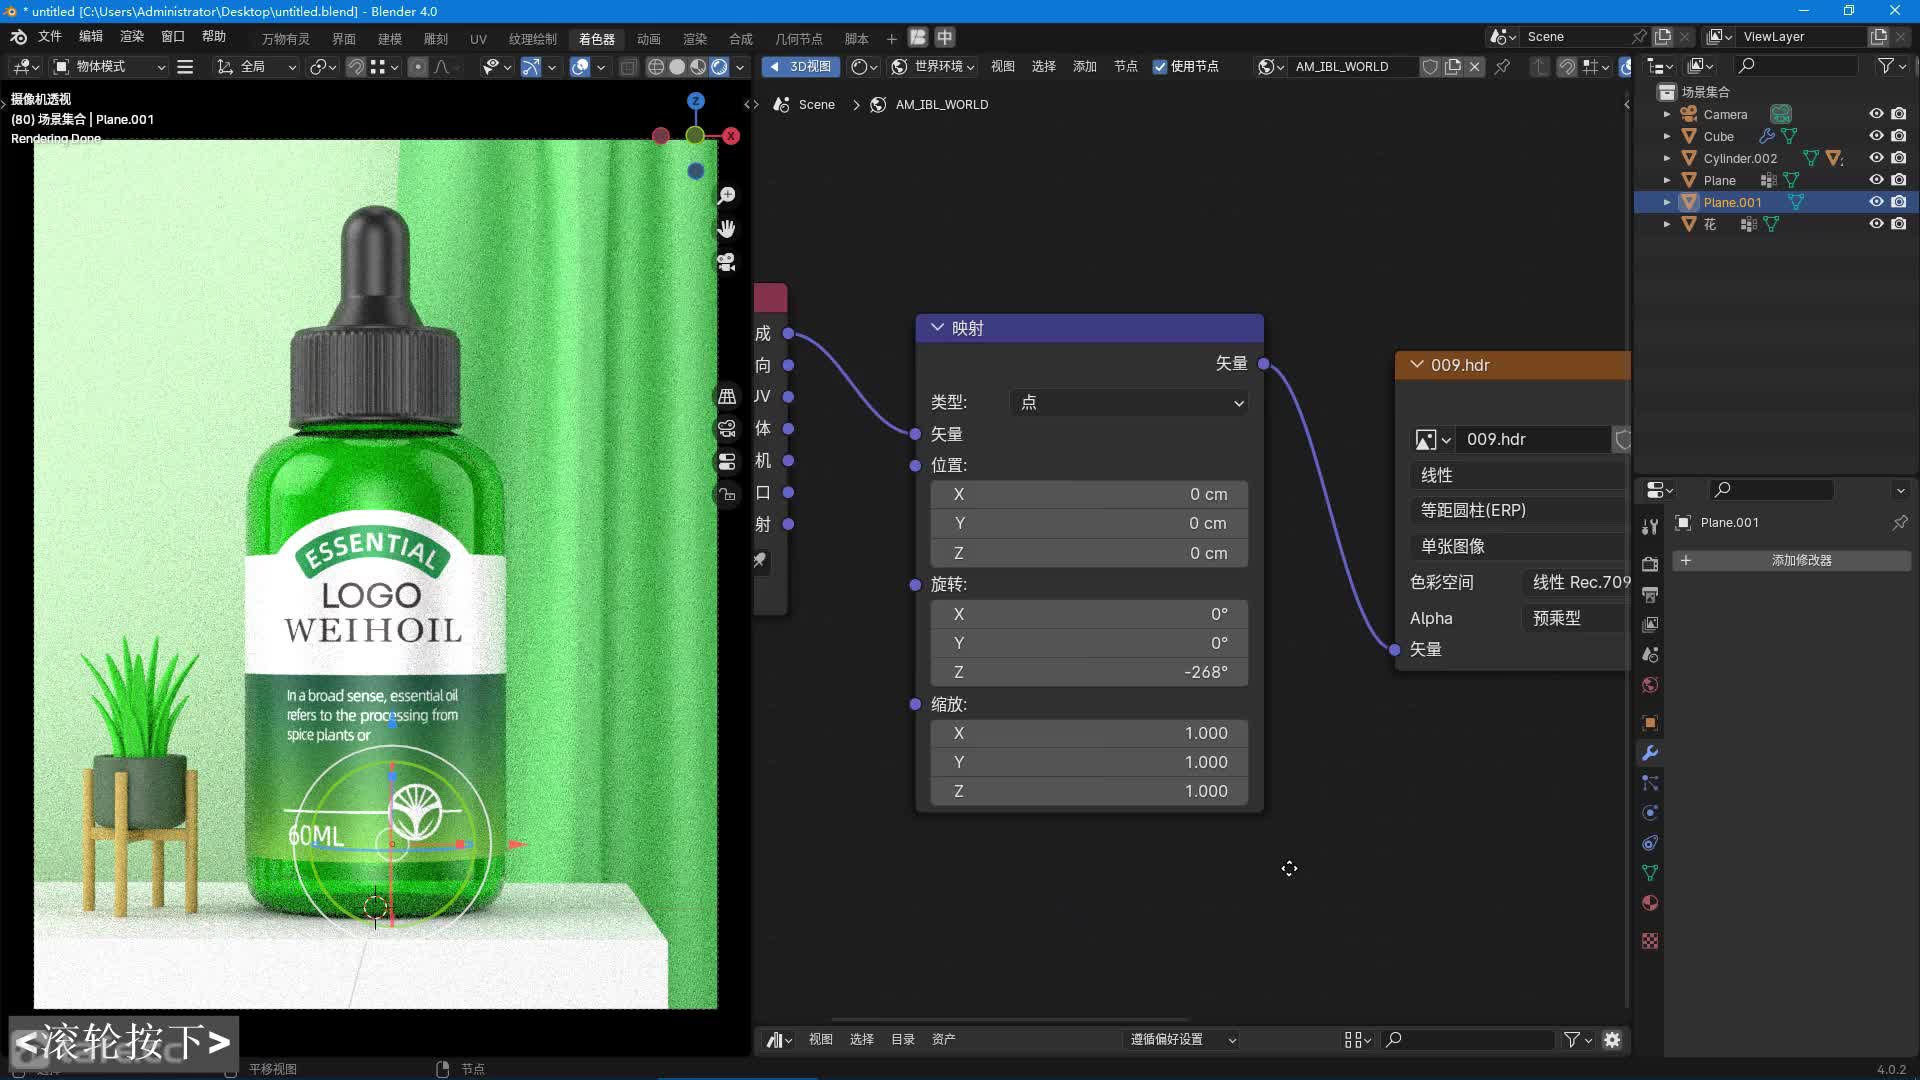Open the Physics properties tab
Image resolution: width=1920 pixels, height=1080 pixels.
(1650, 812)
